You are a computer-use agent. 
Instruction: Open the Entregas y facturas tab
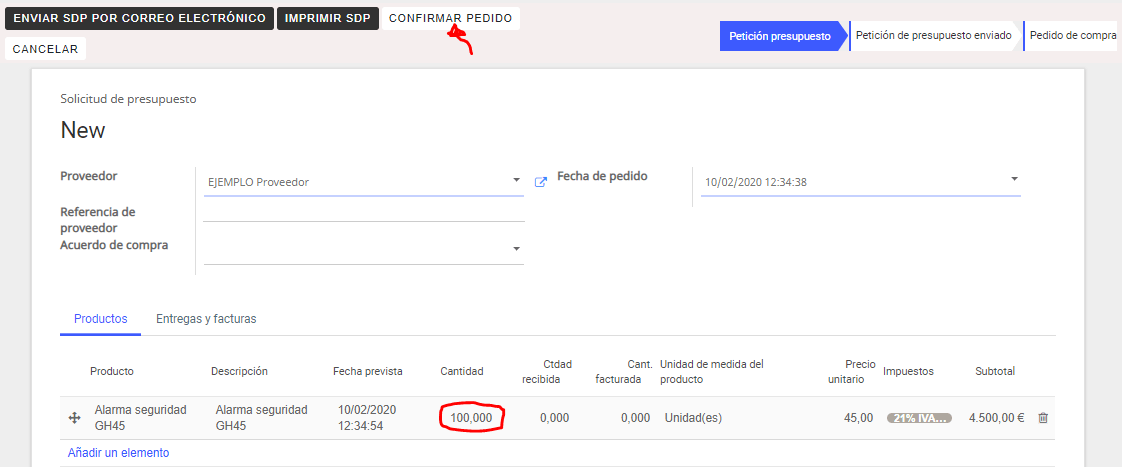coord(206,319)
